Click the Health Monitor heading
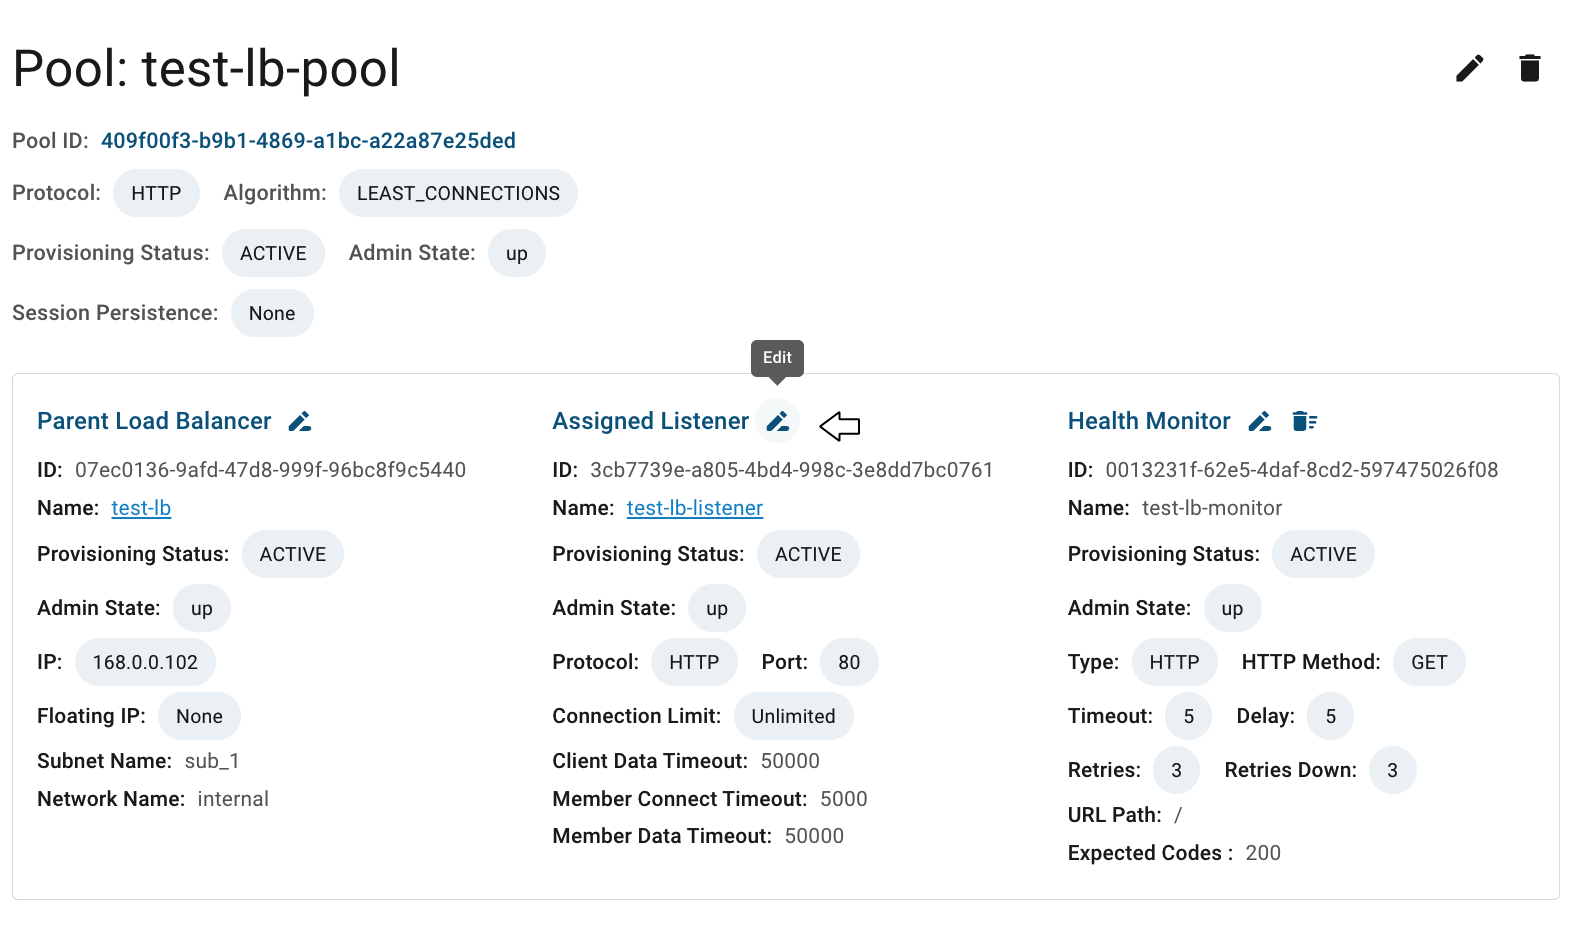 (1149, 421)
